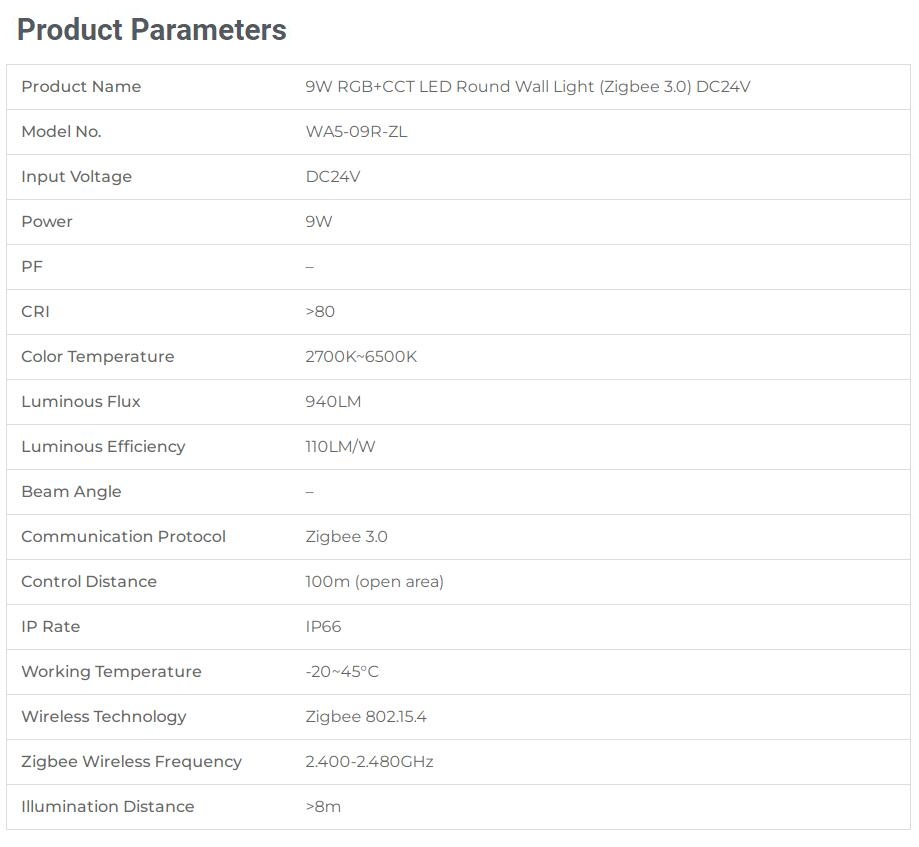Click the Beam Angle row label
This screenshot has height=847, width=919.
(x=72, y=492)
